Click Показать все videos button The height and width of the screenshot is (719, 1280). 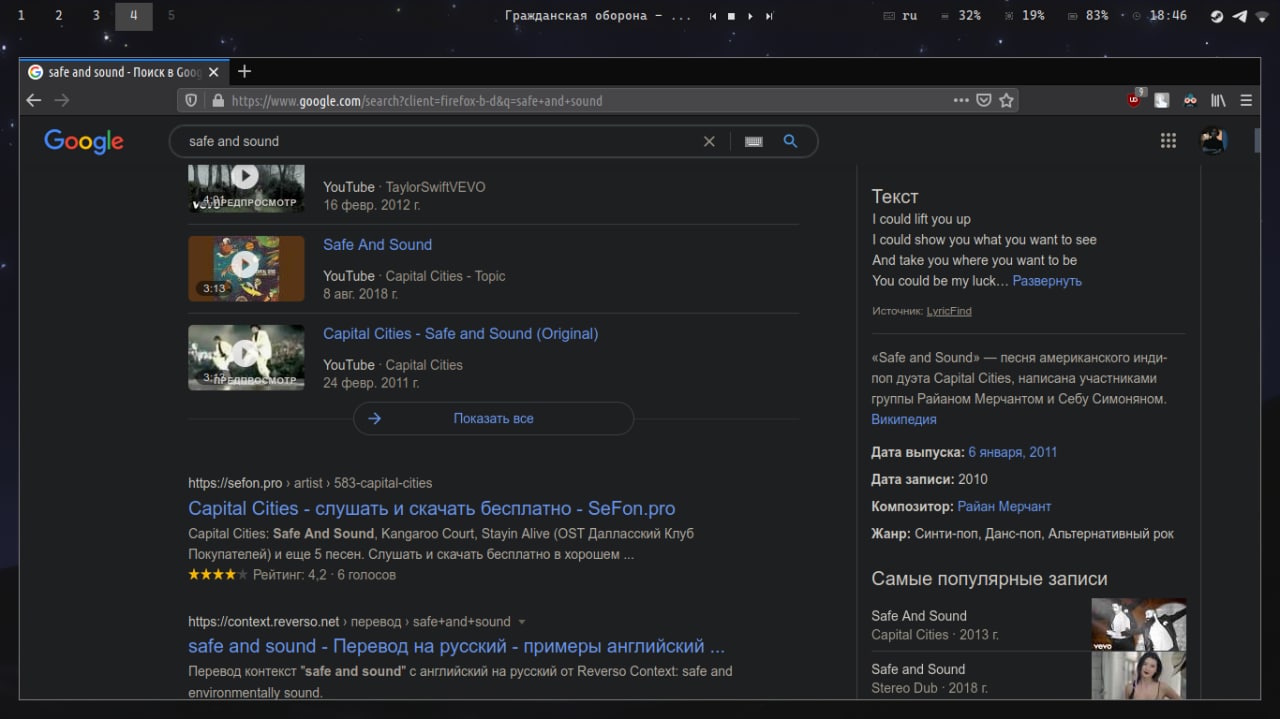tap(493, 419)
